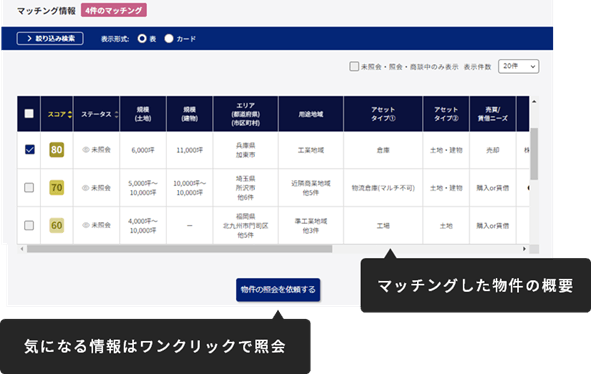The image size is (591, 374).
Task: Check the row with score 70
Action: click(x=29, y=187)
